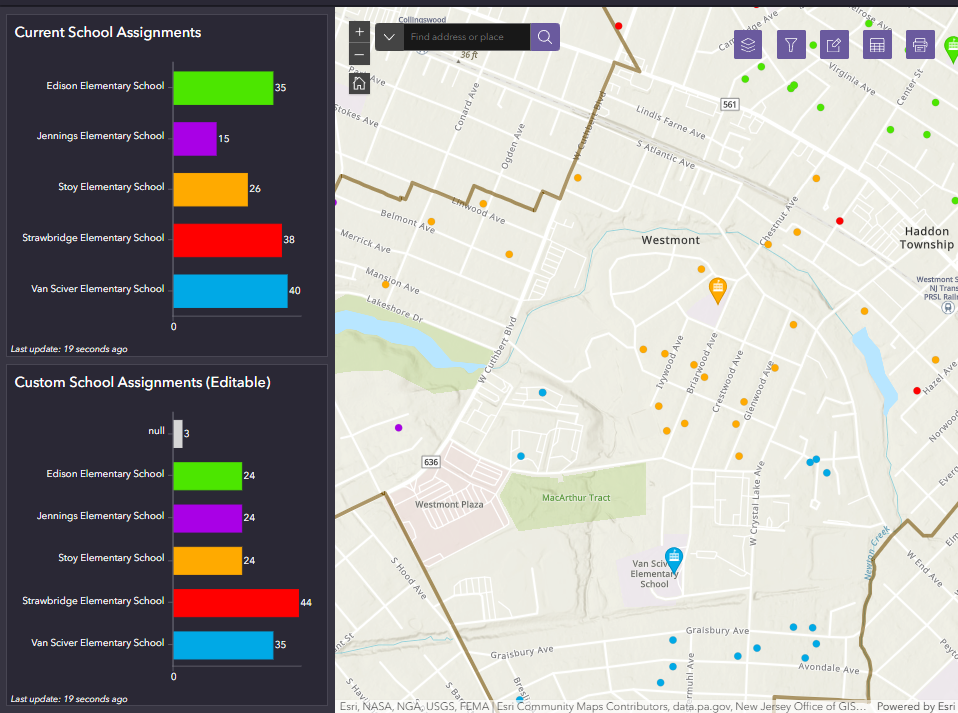Click green Edison bar in Current chart
Screen dimensions: 958x713
[223, 88]
